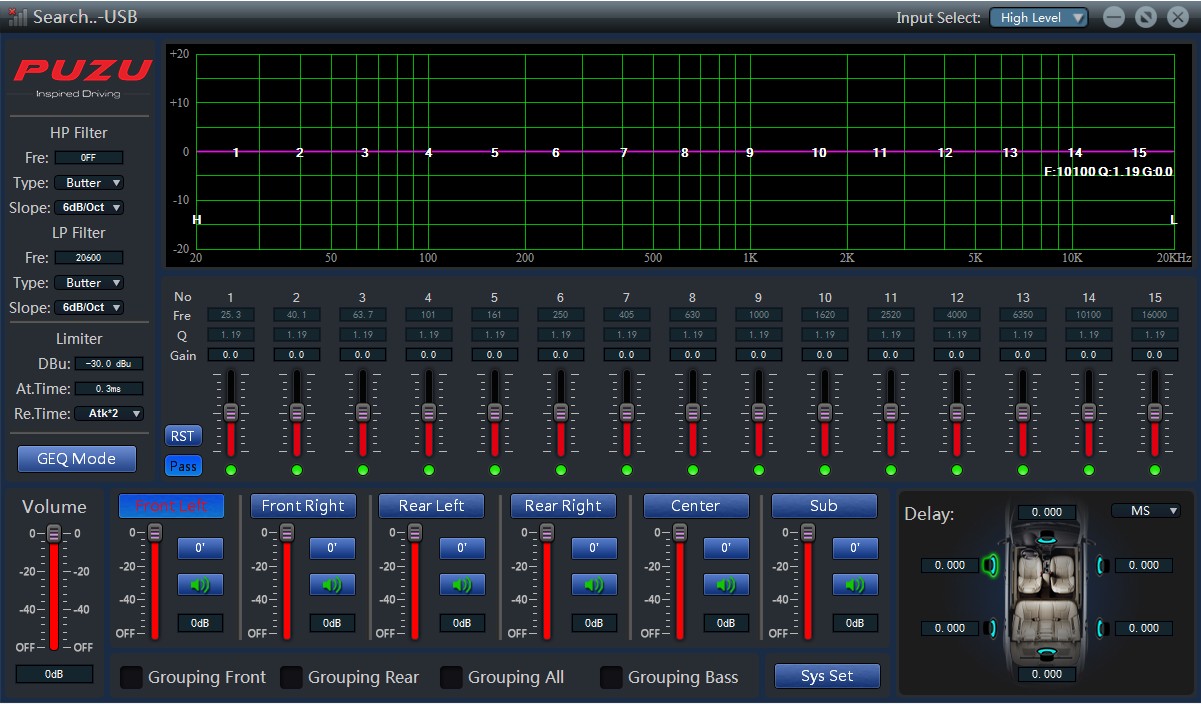Mute the Center channel speaker
The height and width of the screenshot is (704, 1201).
pos(726,585)
